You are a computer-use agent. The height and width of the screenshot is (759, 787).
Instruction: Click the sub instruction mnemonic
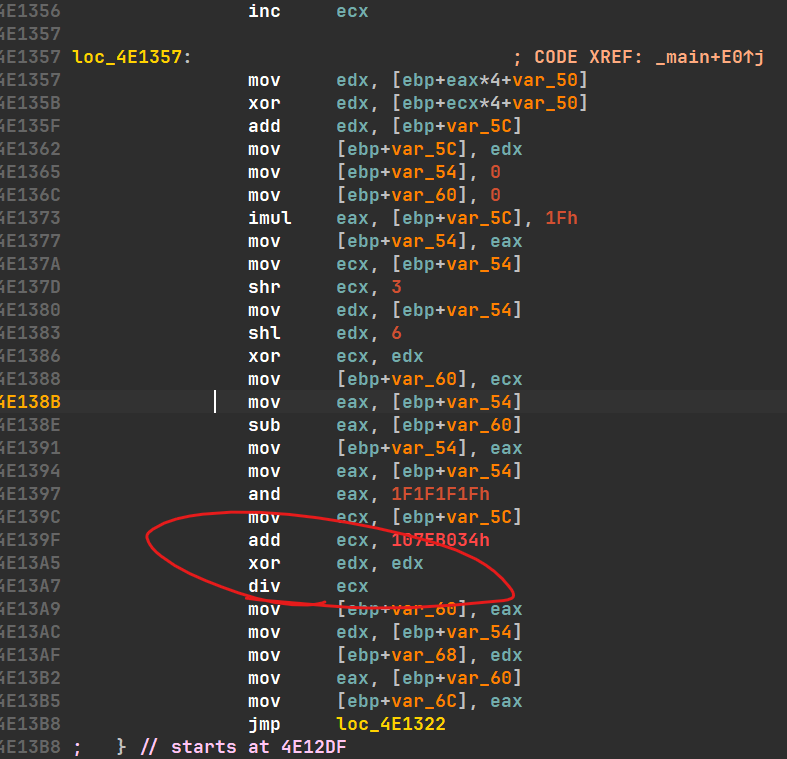tap(264, 425)
